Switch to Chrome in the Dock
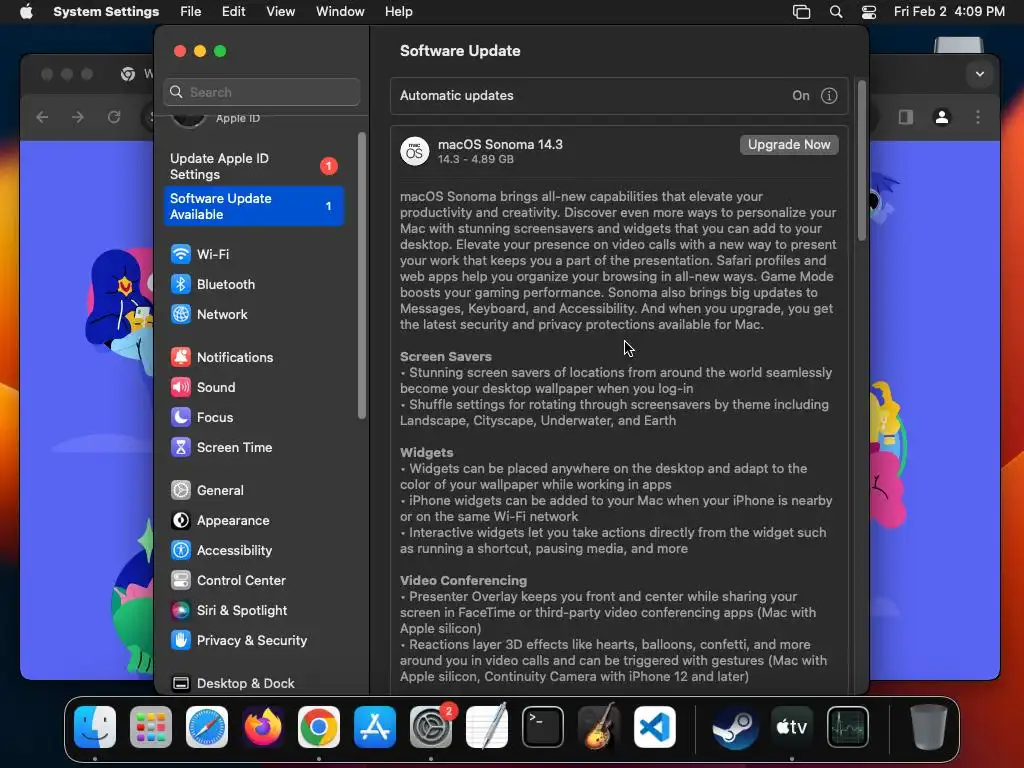 (x=319, y=727)
